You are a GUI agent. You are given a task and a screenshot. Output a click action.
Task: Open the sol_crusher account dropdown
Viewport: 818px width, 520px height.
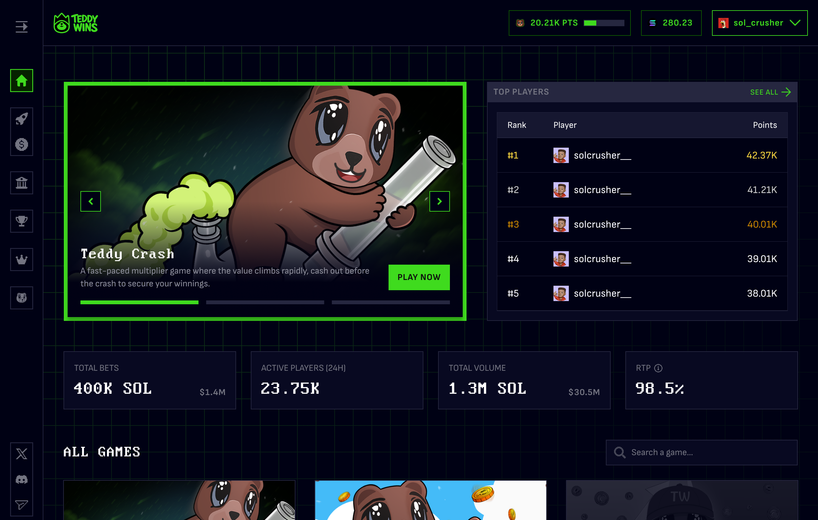tap(760, 23)
